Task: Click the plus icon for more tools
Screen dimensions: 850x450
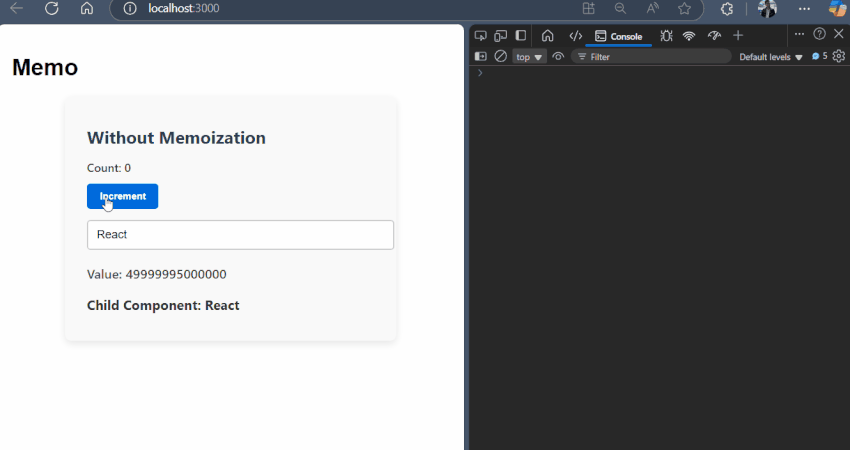Action: pos(739,36)
